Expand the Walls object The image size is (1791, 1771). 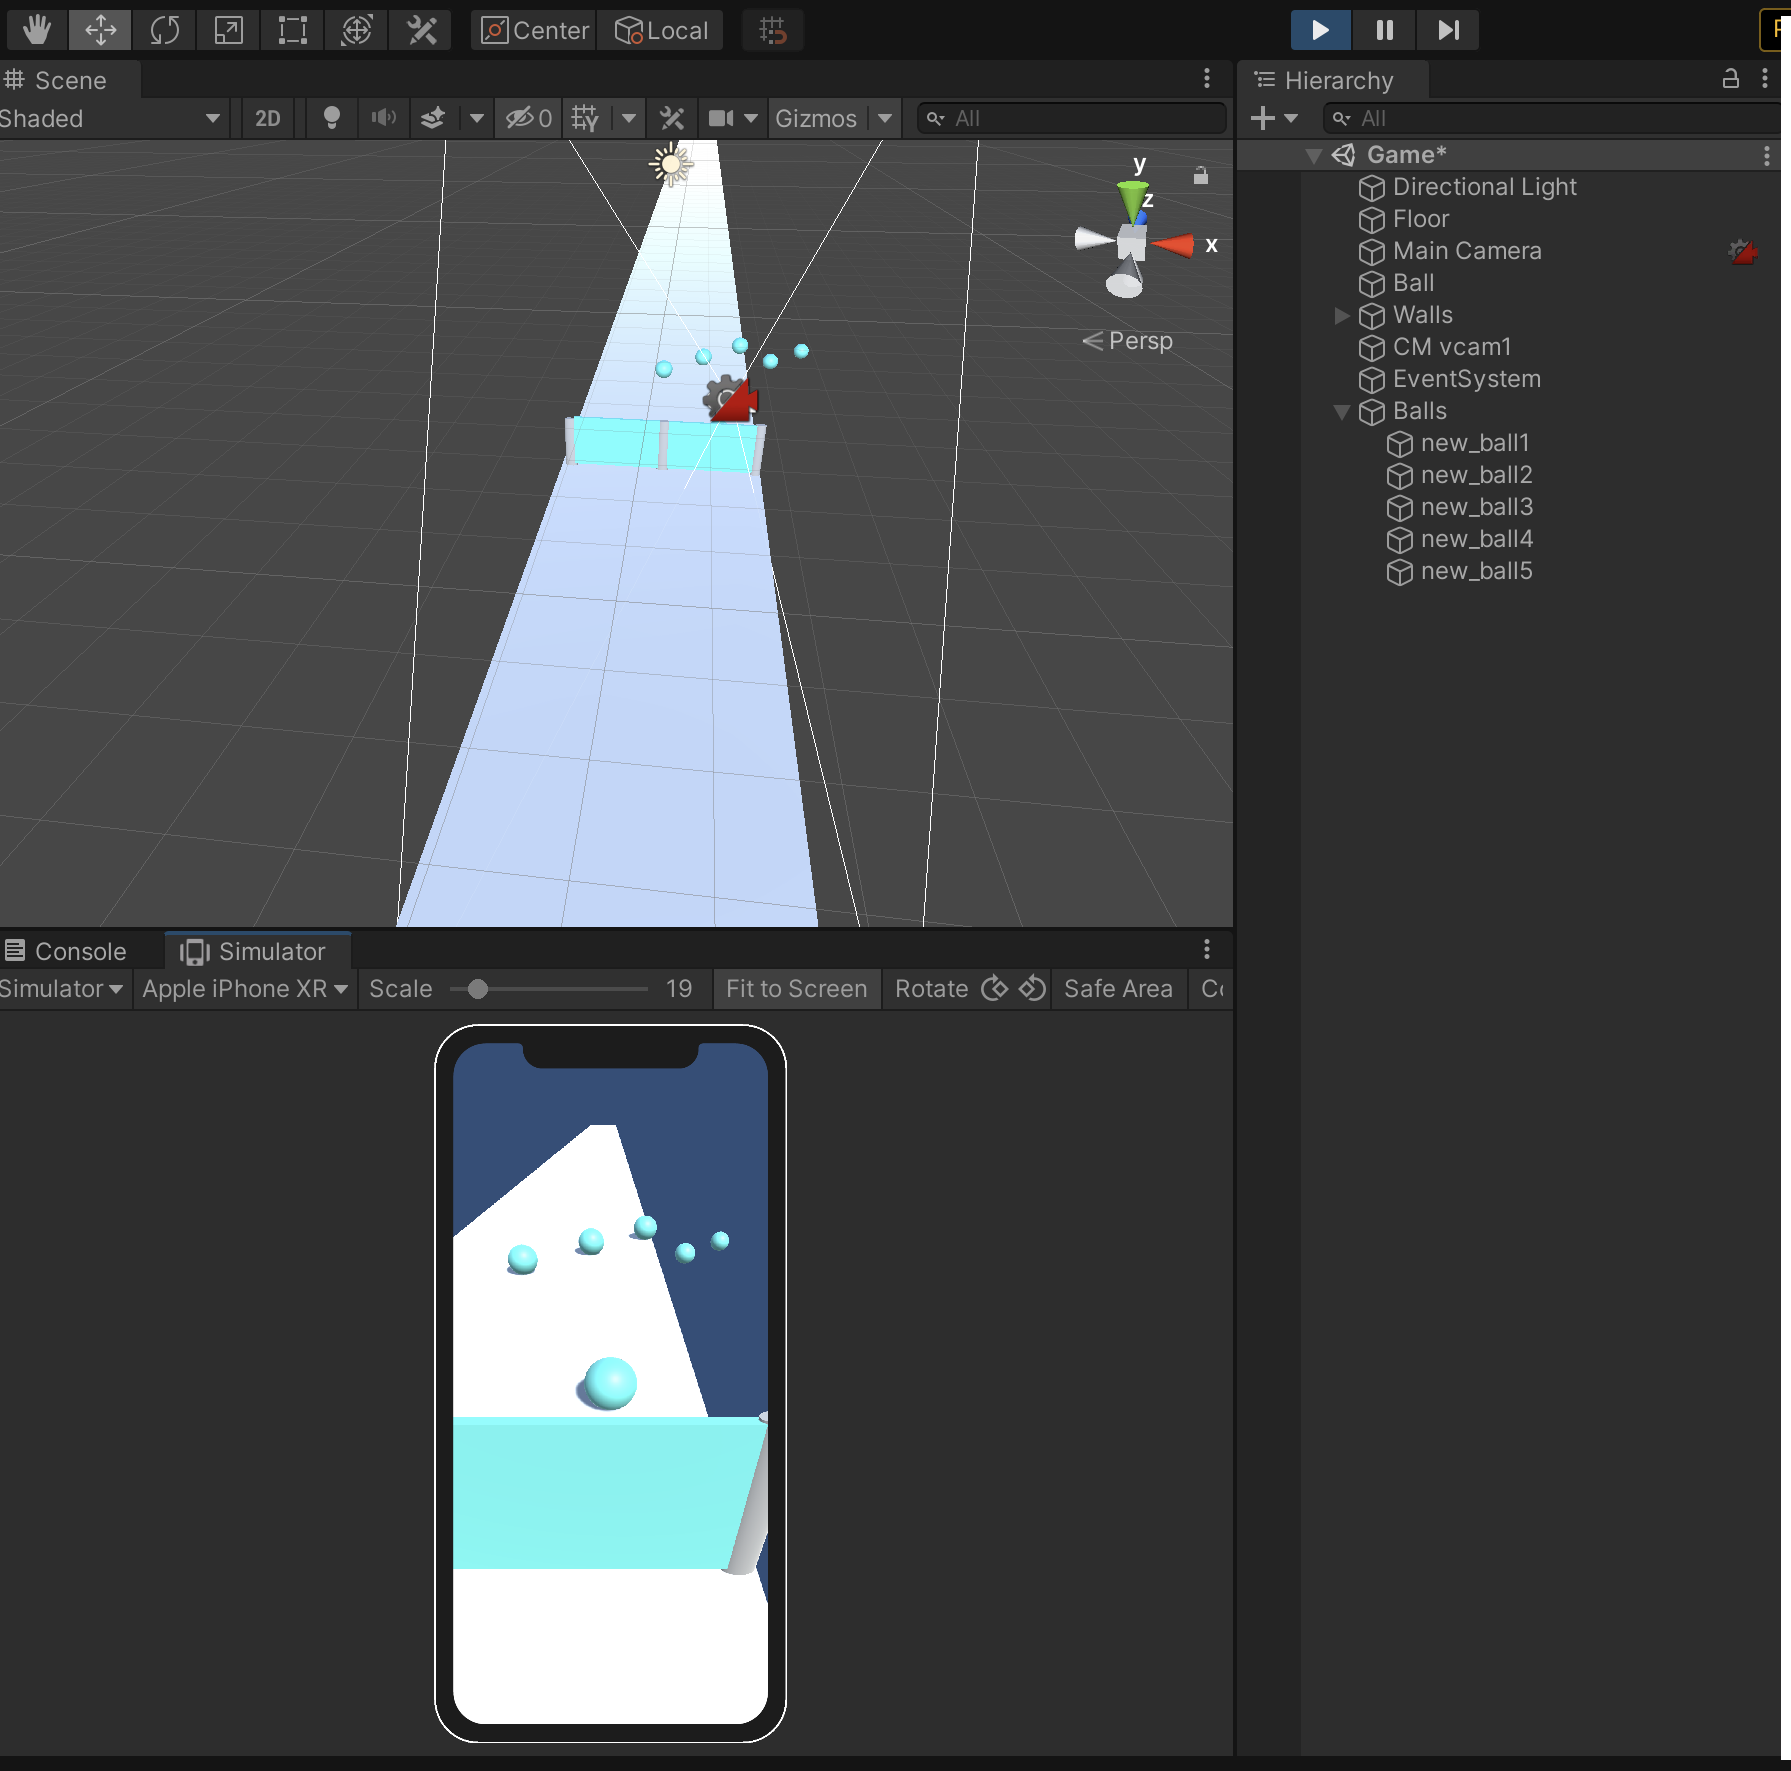click(1342, 315)
